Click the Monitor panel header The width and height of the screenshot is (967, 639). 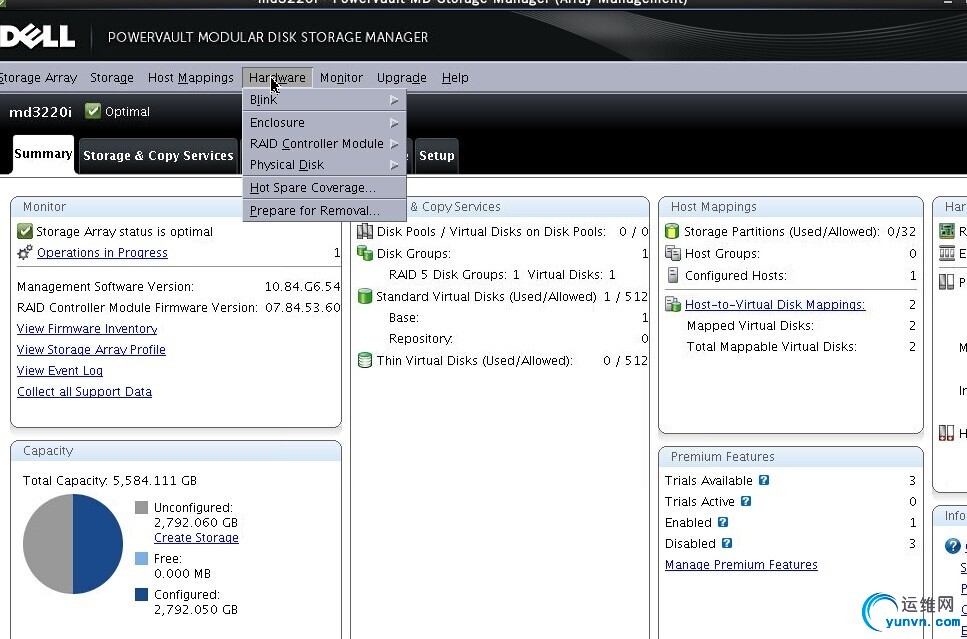pos(176,207)
